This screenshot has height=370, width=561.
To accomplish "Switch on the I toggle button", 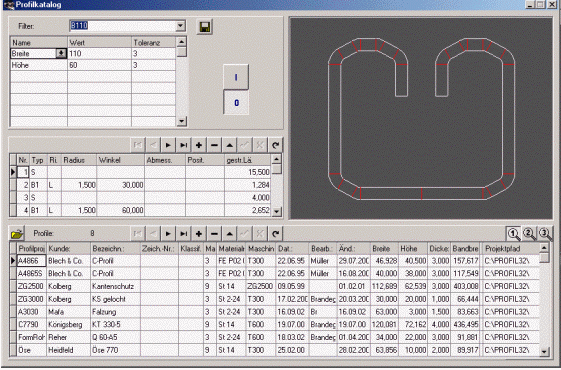I will pyautogui.click(x=236, y=77).
